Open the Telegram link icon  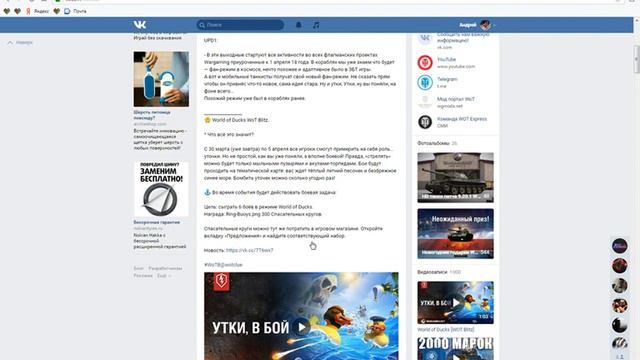click(x=425, y=82)
